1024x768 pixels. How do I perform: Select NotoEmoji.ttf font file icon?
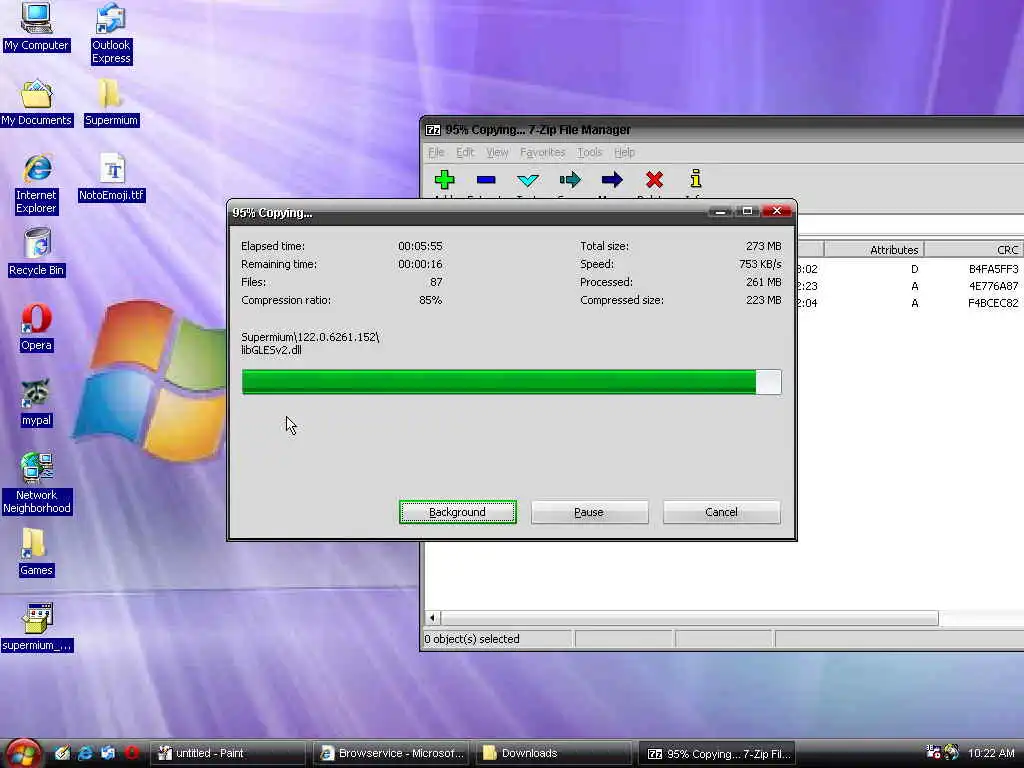pos(111,178)
